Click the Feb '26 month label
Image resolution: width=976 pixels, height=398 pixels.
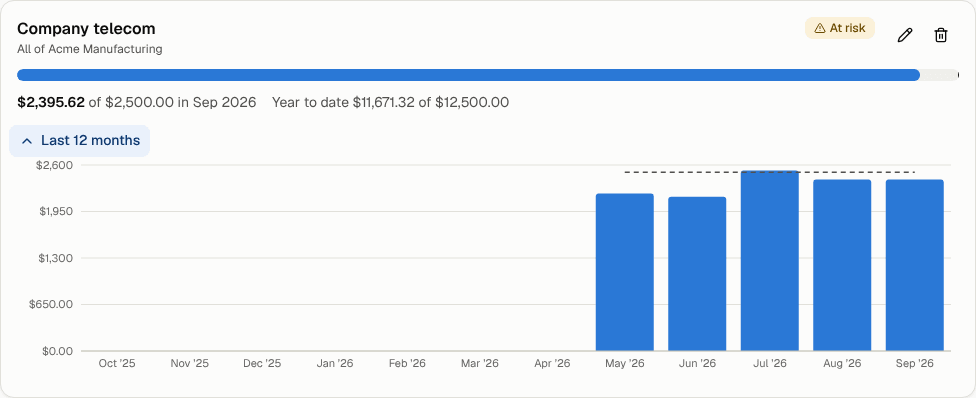pyautogui.click(x=407, y=364)
